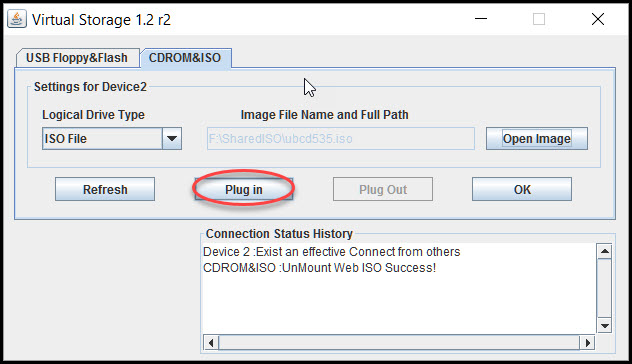Confirm with the OK button
The height and width of the screenshot is (364, 632).
pyautogui.click(x=522, y=189)
